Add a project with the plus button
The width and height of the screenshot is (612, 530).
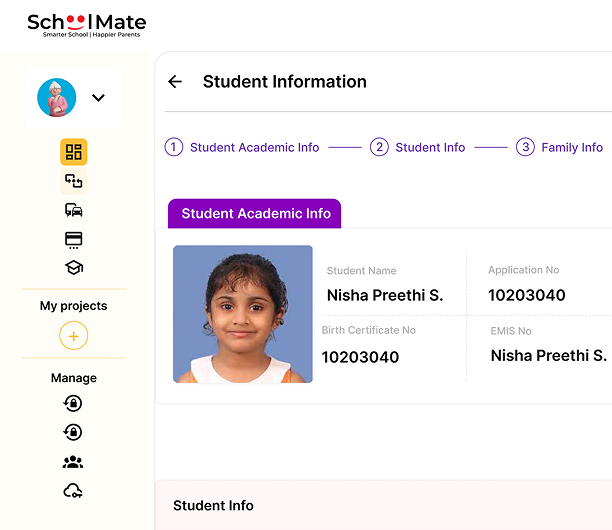point(73,336)
